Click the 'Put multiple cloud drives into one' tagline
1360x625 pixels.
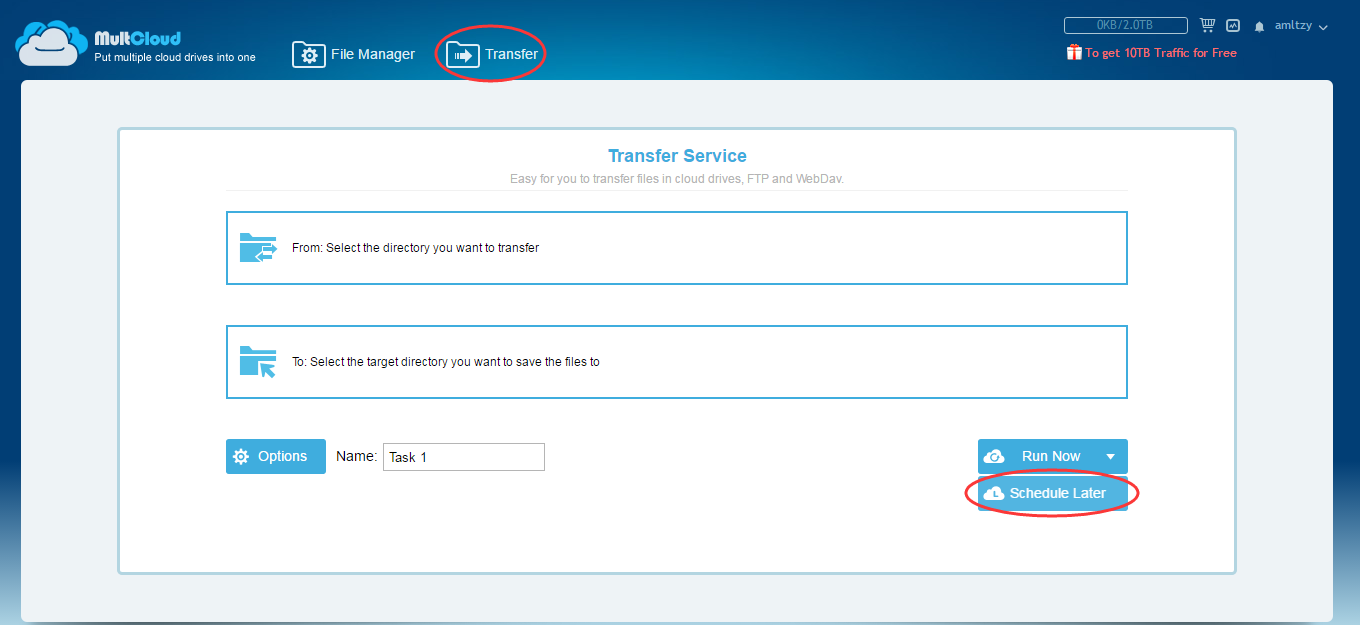click(x=175, y=58)
